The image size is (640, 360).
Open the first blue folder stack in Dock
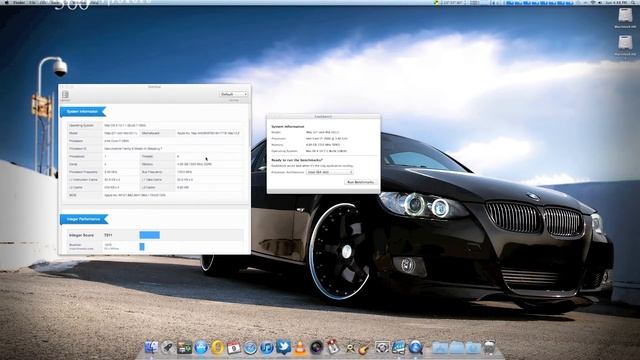440,348
